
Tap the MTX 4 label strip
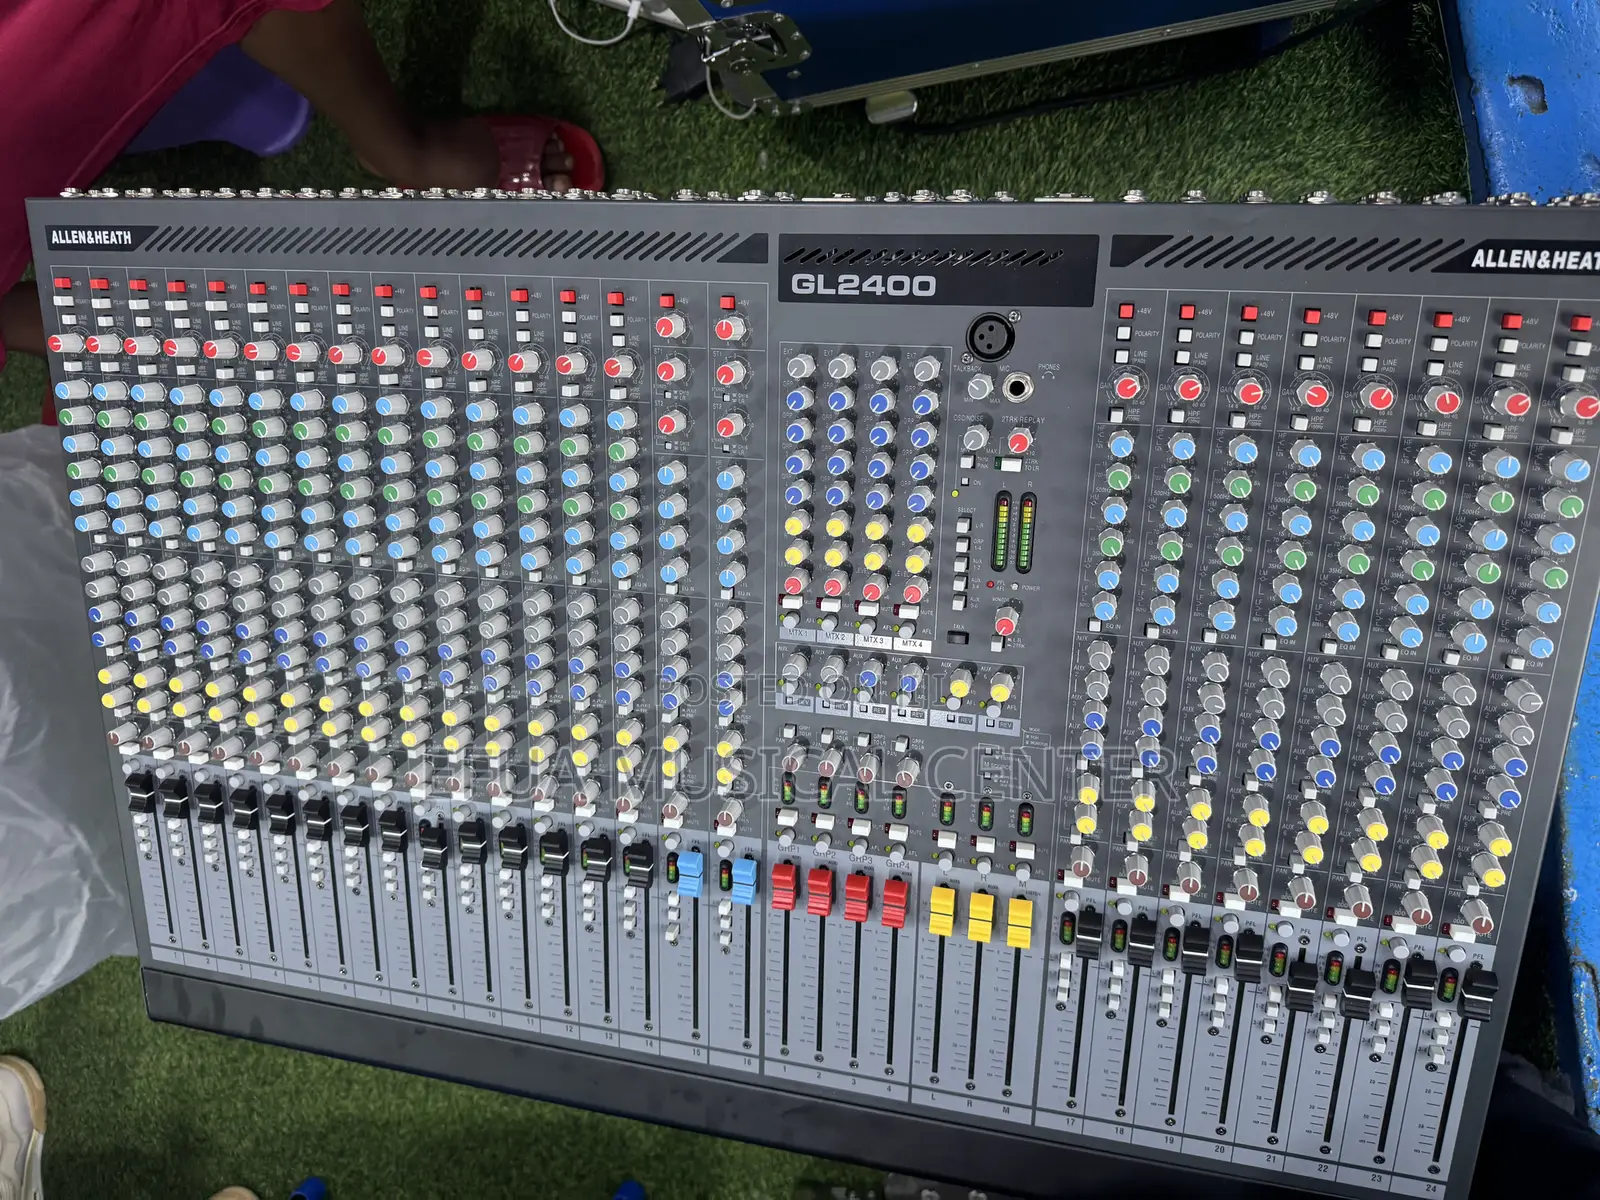(911, 645)
